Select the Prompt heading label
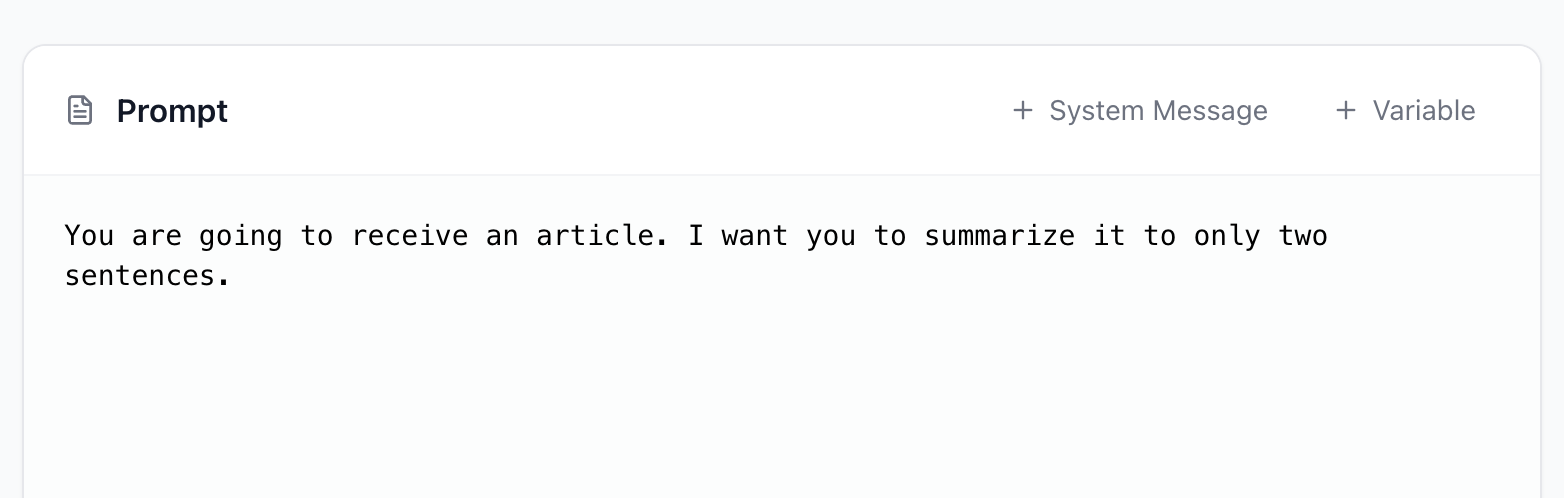This screenshot has height=498, width=1564. 172,111
